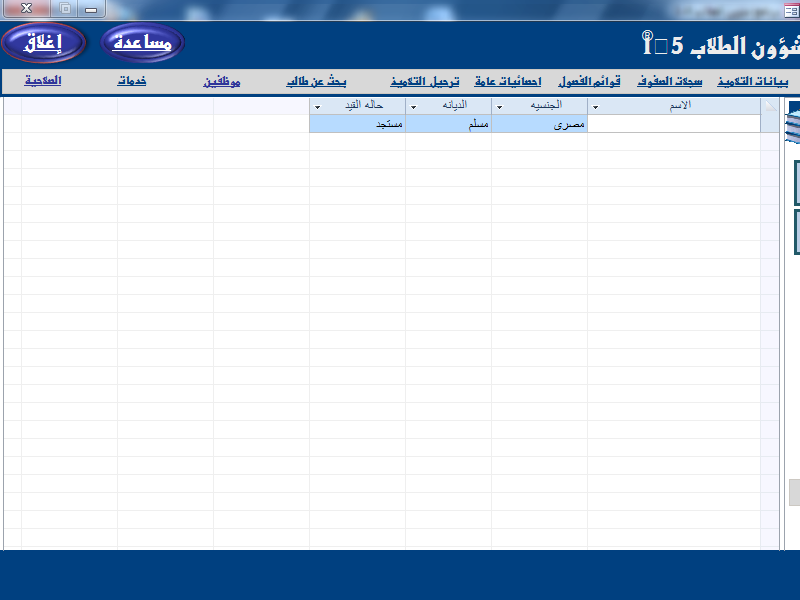Viewport: 800px width, 600px height.
Task: Select the مستجد enrollment status cell
Action: pos(357,125)
